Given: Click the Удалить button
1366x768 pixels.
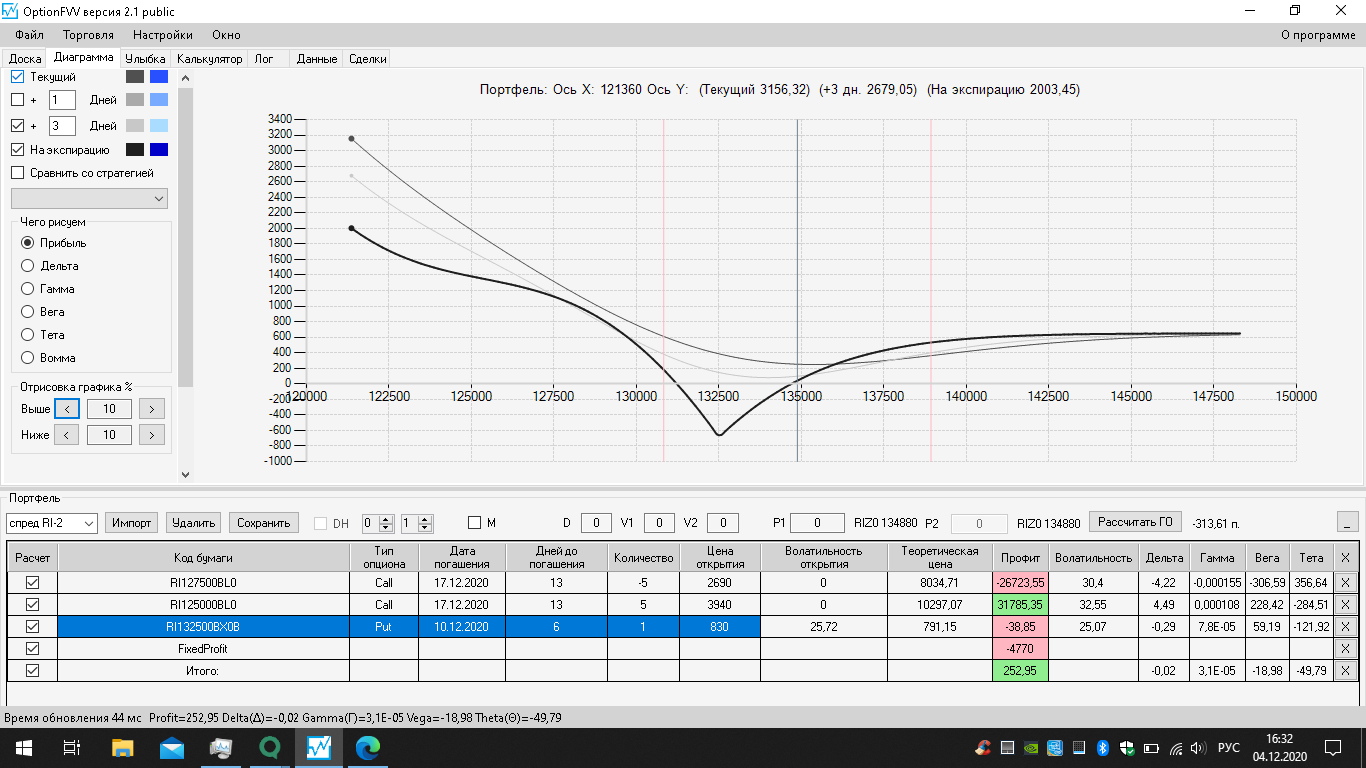Looking at the screenshot, I should 194,522.
